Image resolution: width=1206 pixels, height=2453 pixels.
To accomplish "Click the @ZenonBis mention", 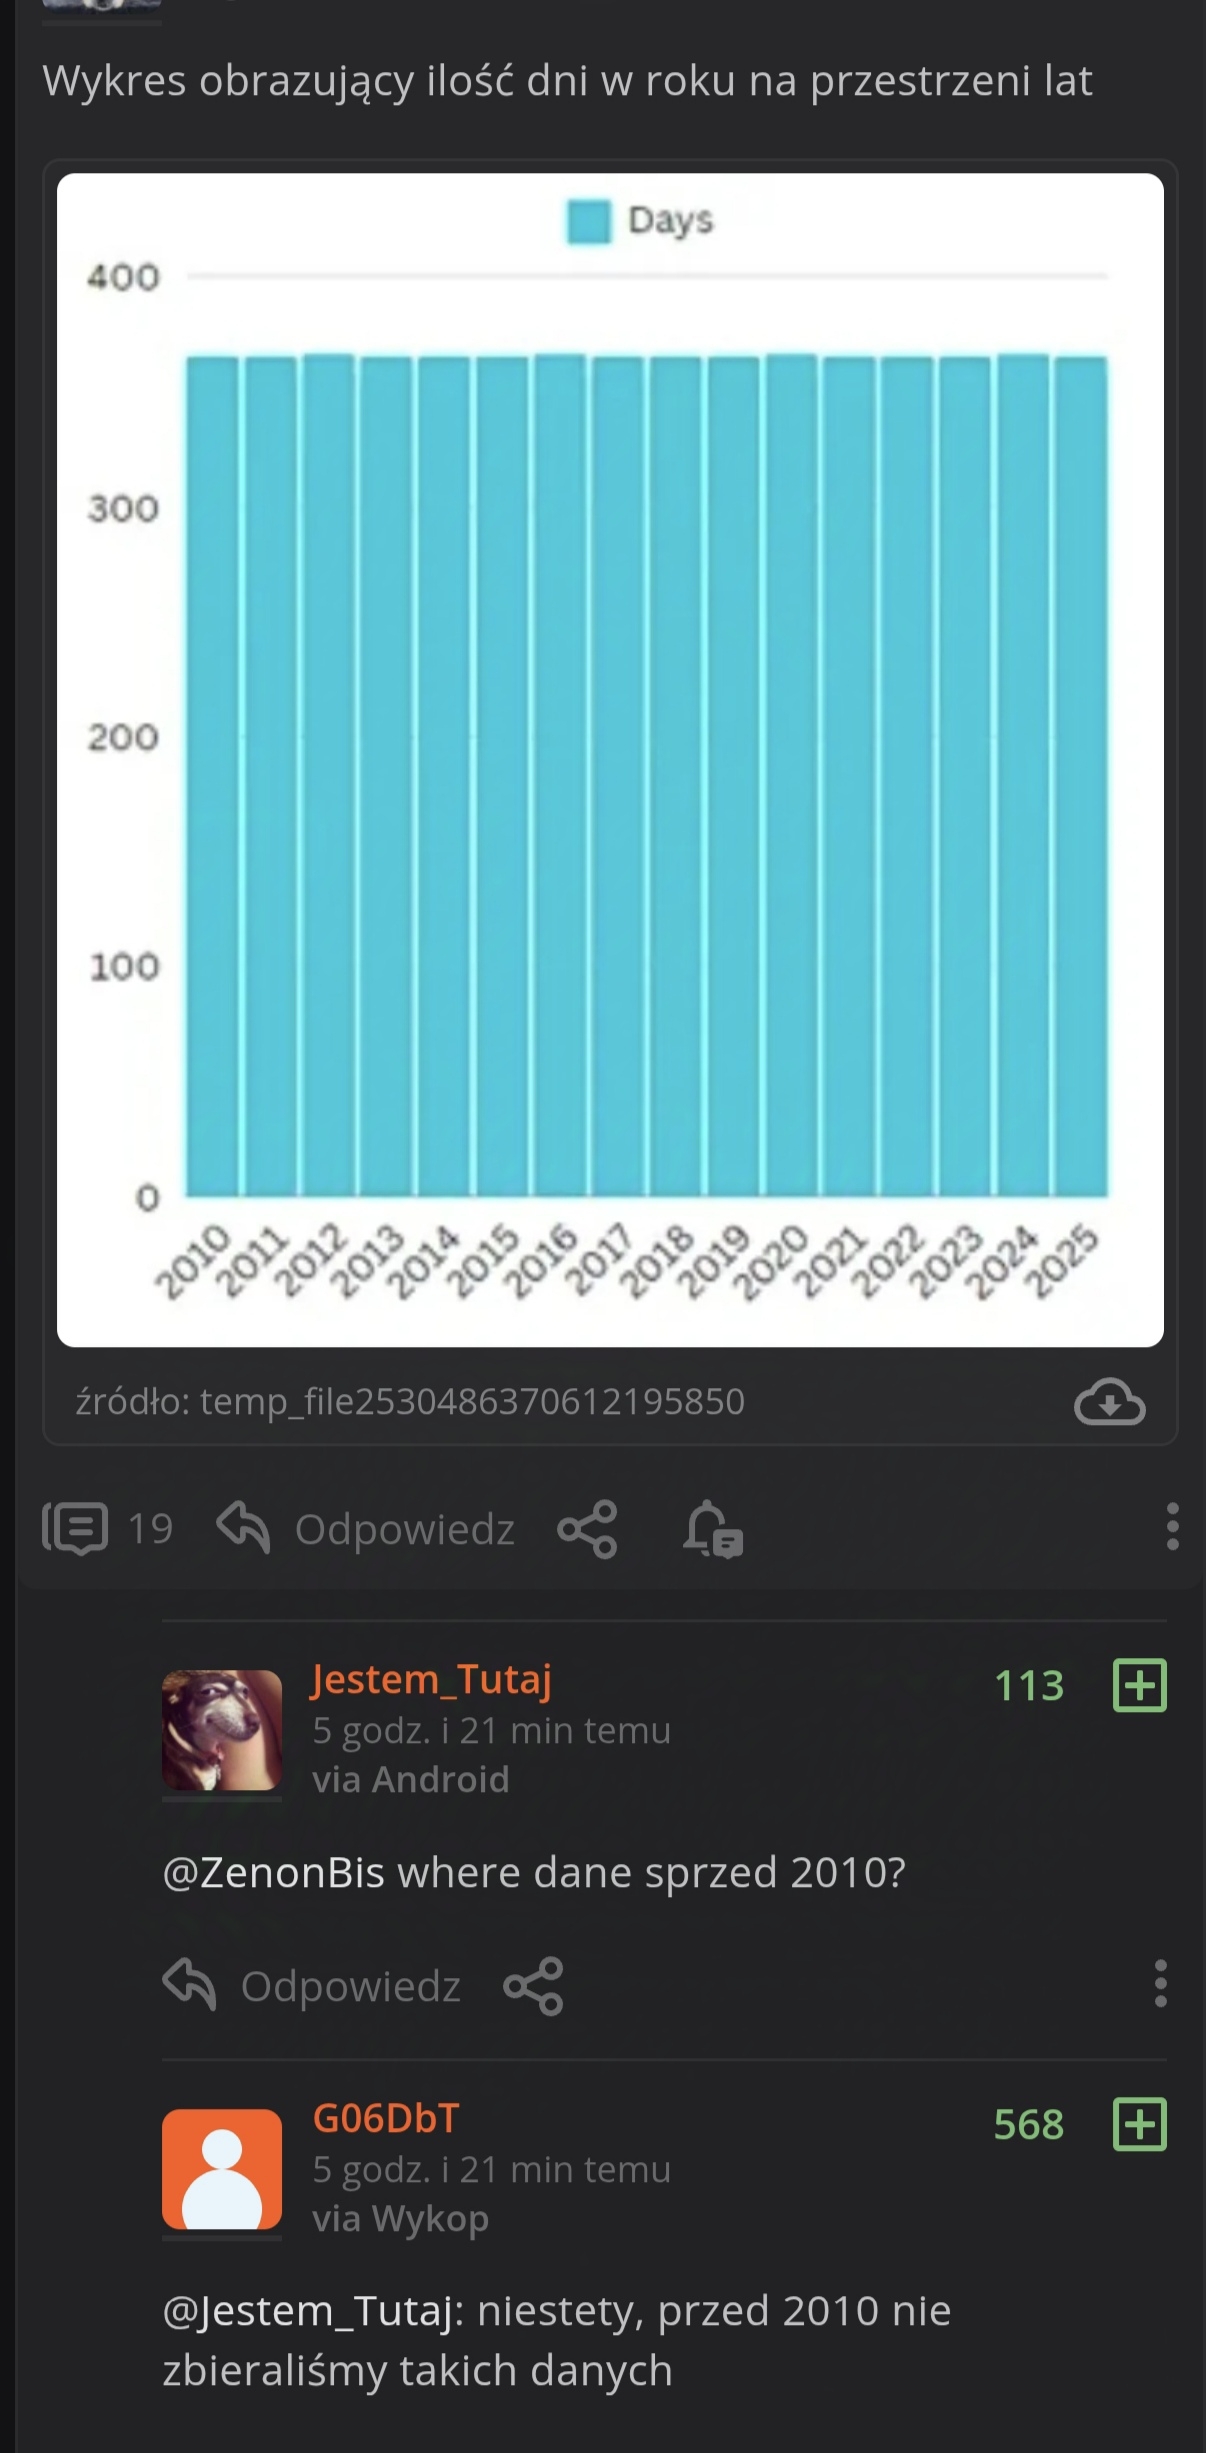I will coord(273,1872).
